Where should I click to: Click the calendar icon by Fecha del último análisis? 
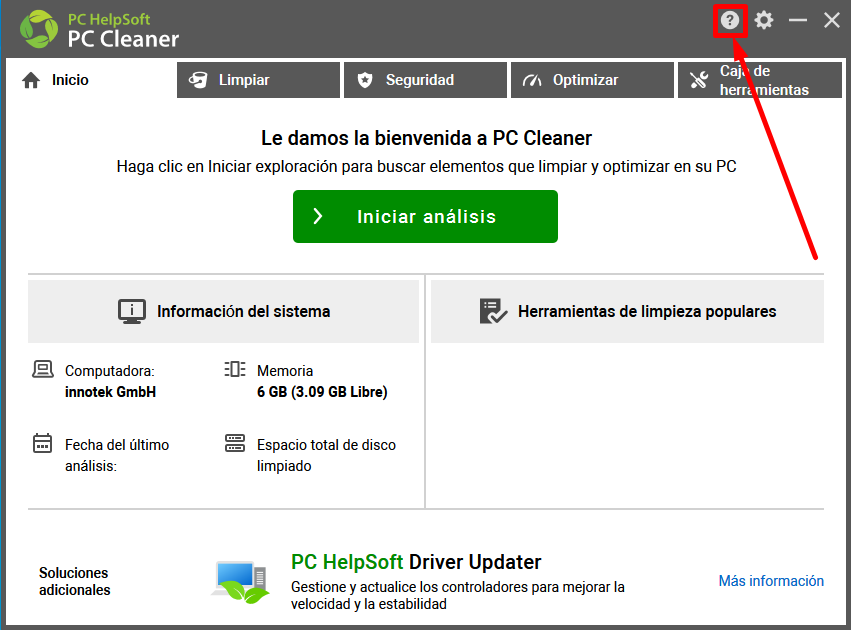(42, 443)
